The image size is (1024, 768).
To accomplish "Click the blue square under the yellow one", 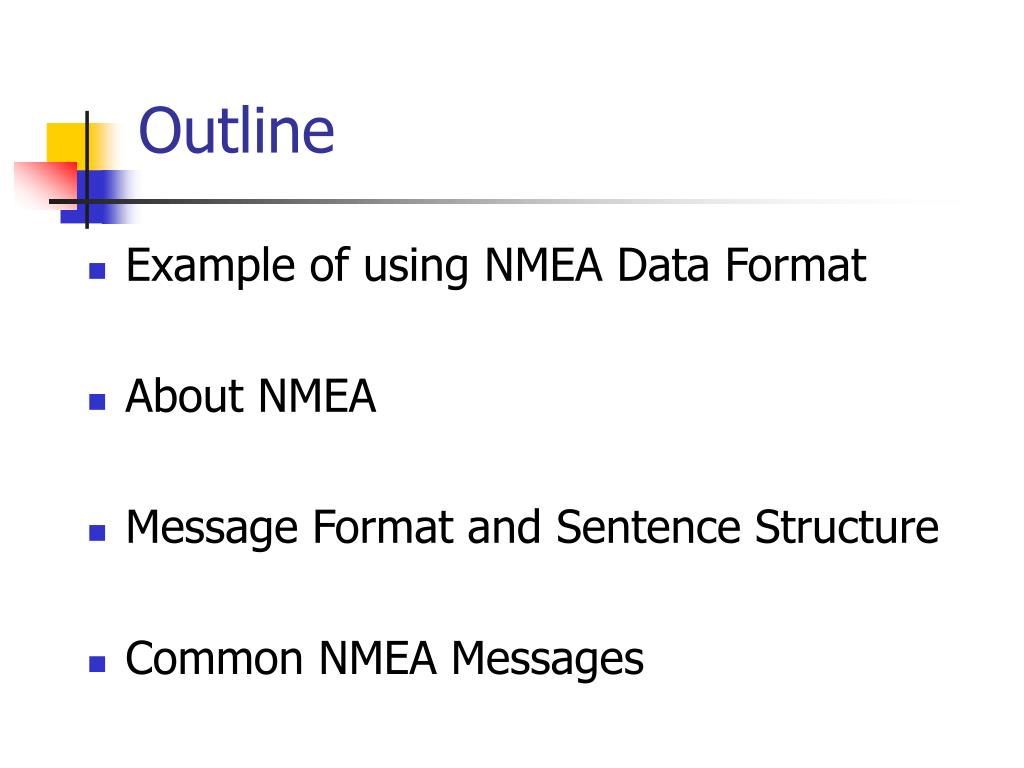I will [x=98, y=196].
